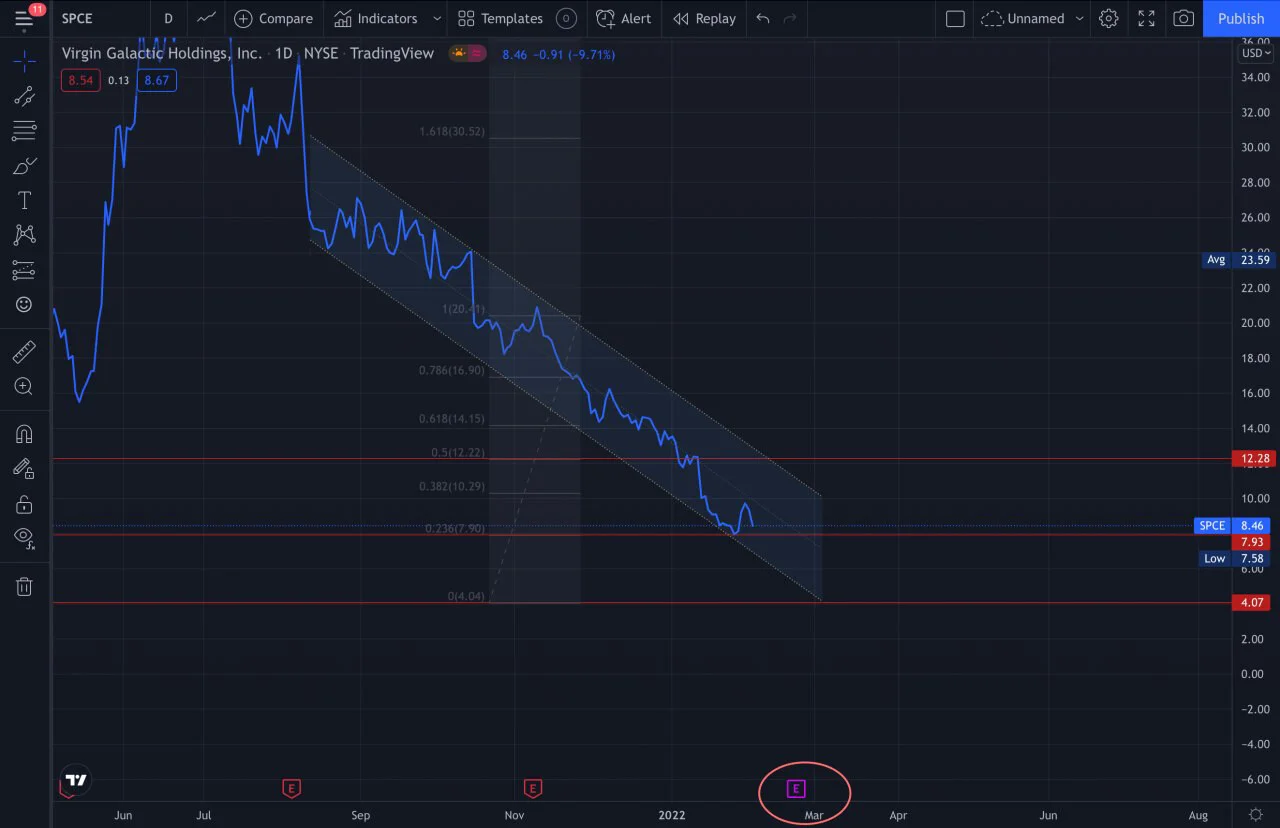Screen dimensions: 1280x828
Task: Select the forecast and measurement tools
Action: [x=24, y=270]
